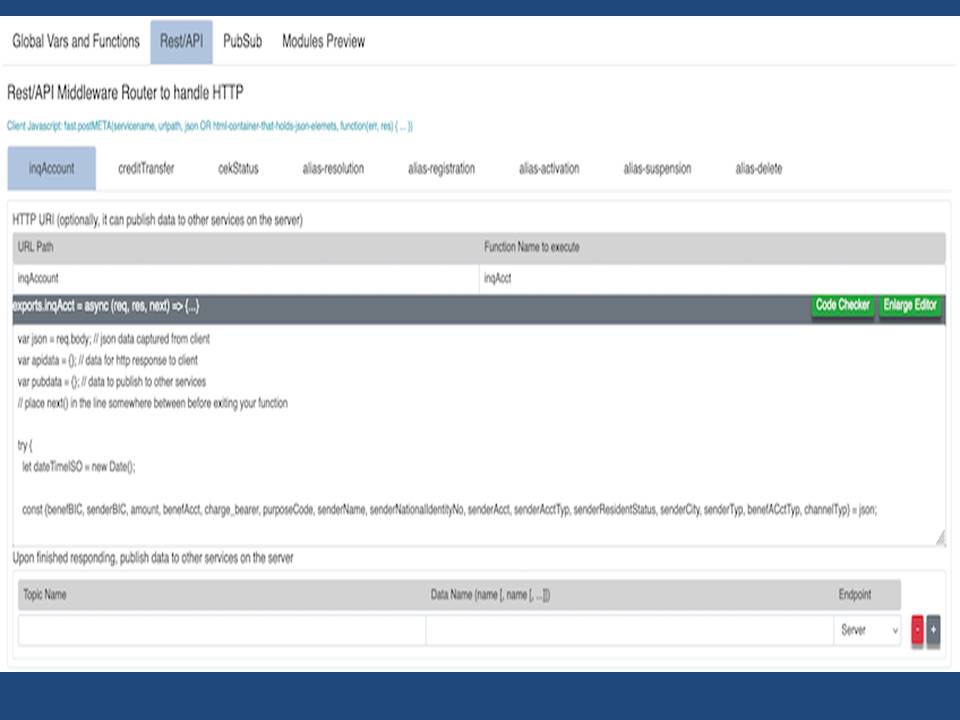Switch to Global Vars and Functions tab

(76, 42)
